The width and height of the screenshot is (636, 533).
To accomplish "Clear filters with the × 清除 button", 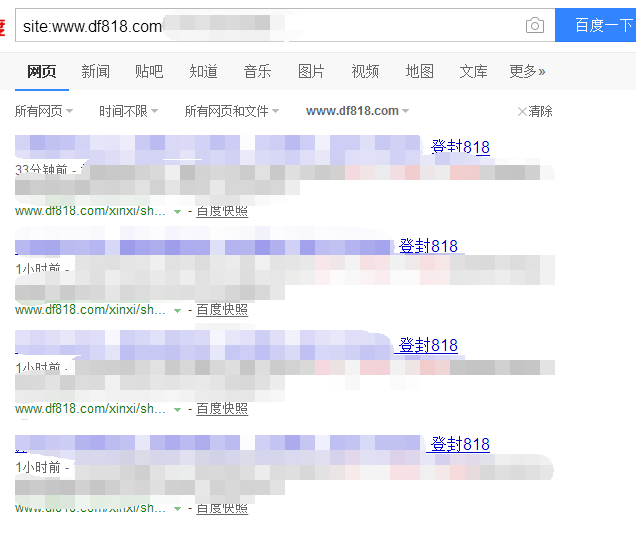I will point(535,111).
